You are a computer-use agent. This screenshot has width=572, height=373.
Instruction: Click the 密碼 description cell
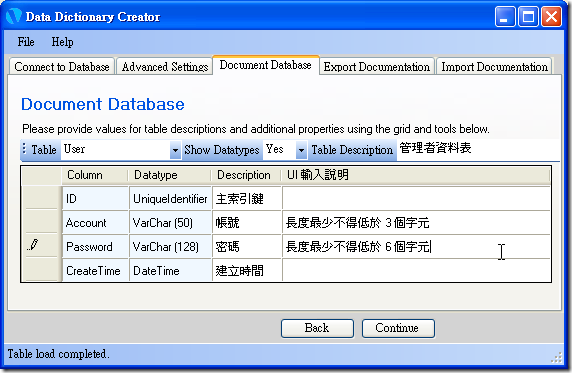[247, 247]
